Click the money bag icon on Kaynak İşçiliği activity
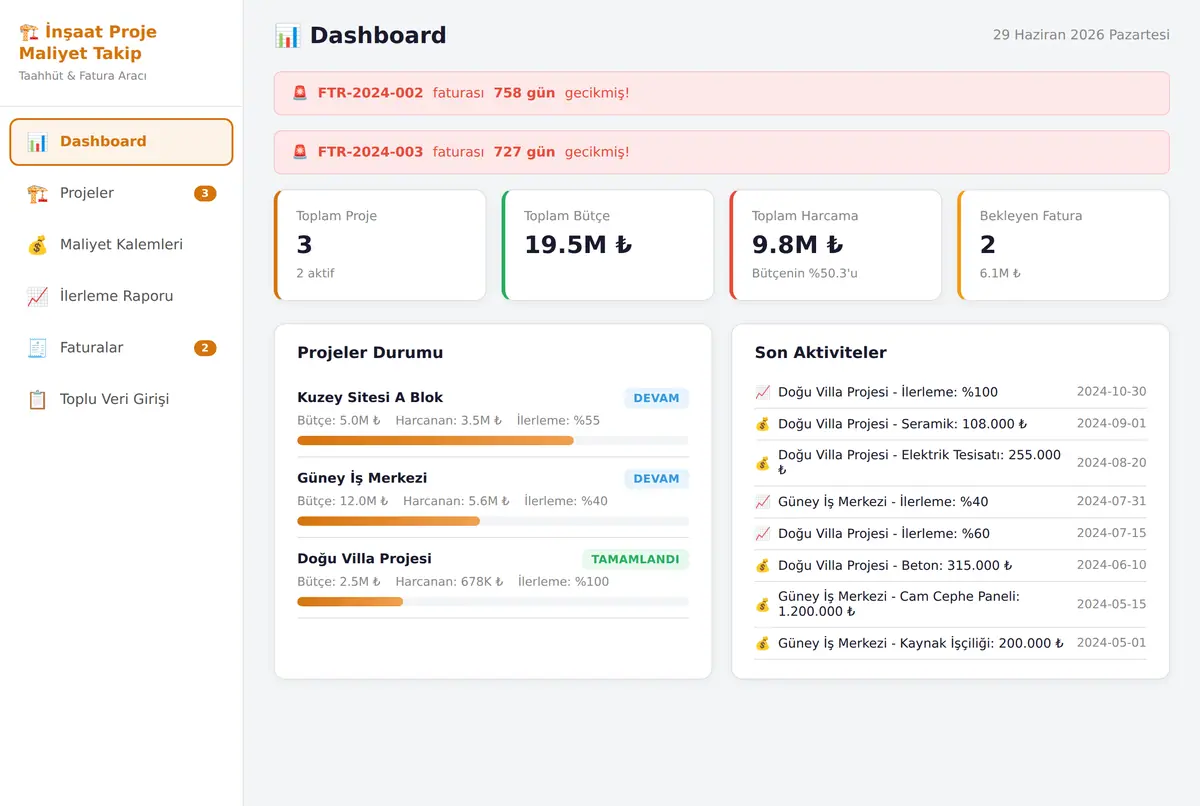This screenshot has width=1200, height=806. point(763,644)
